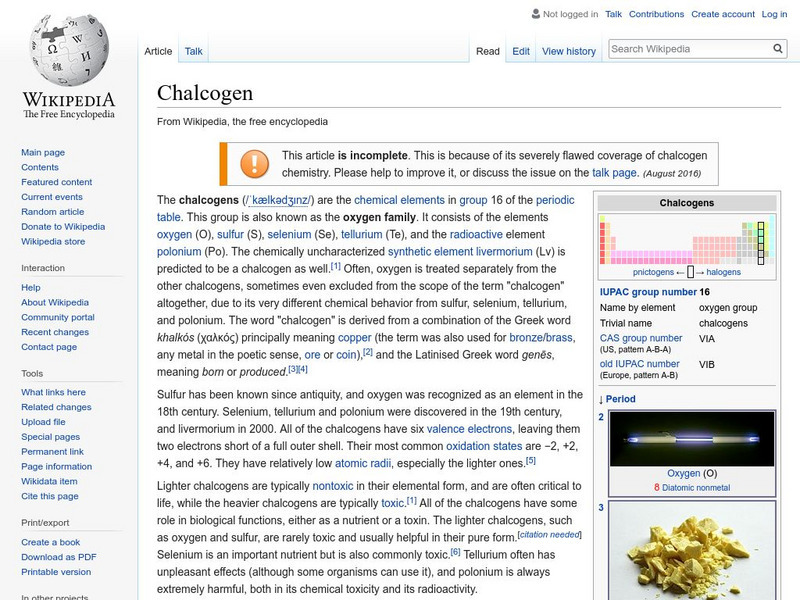This screenshot has height=600, width=800.
Task: Open the yellow sulfur sample image
Action: [692, 551]
